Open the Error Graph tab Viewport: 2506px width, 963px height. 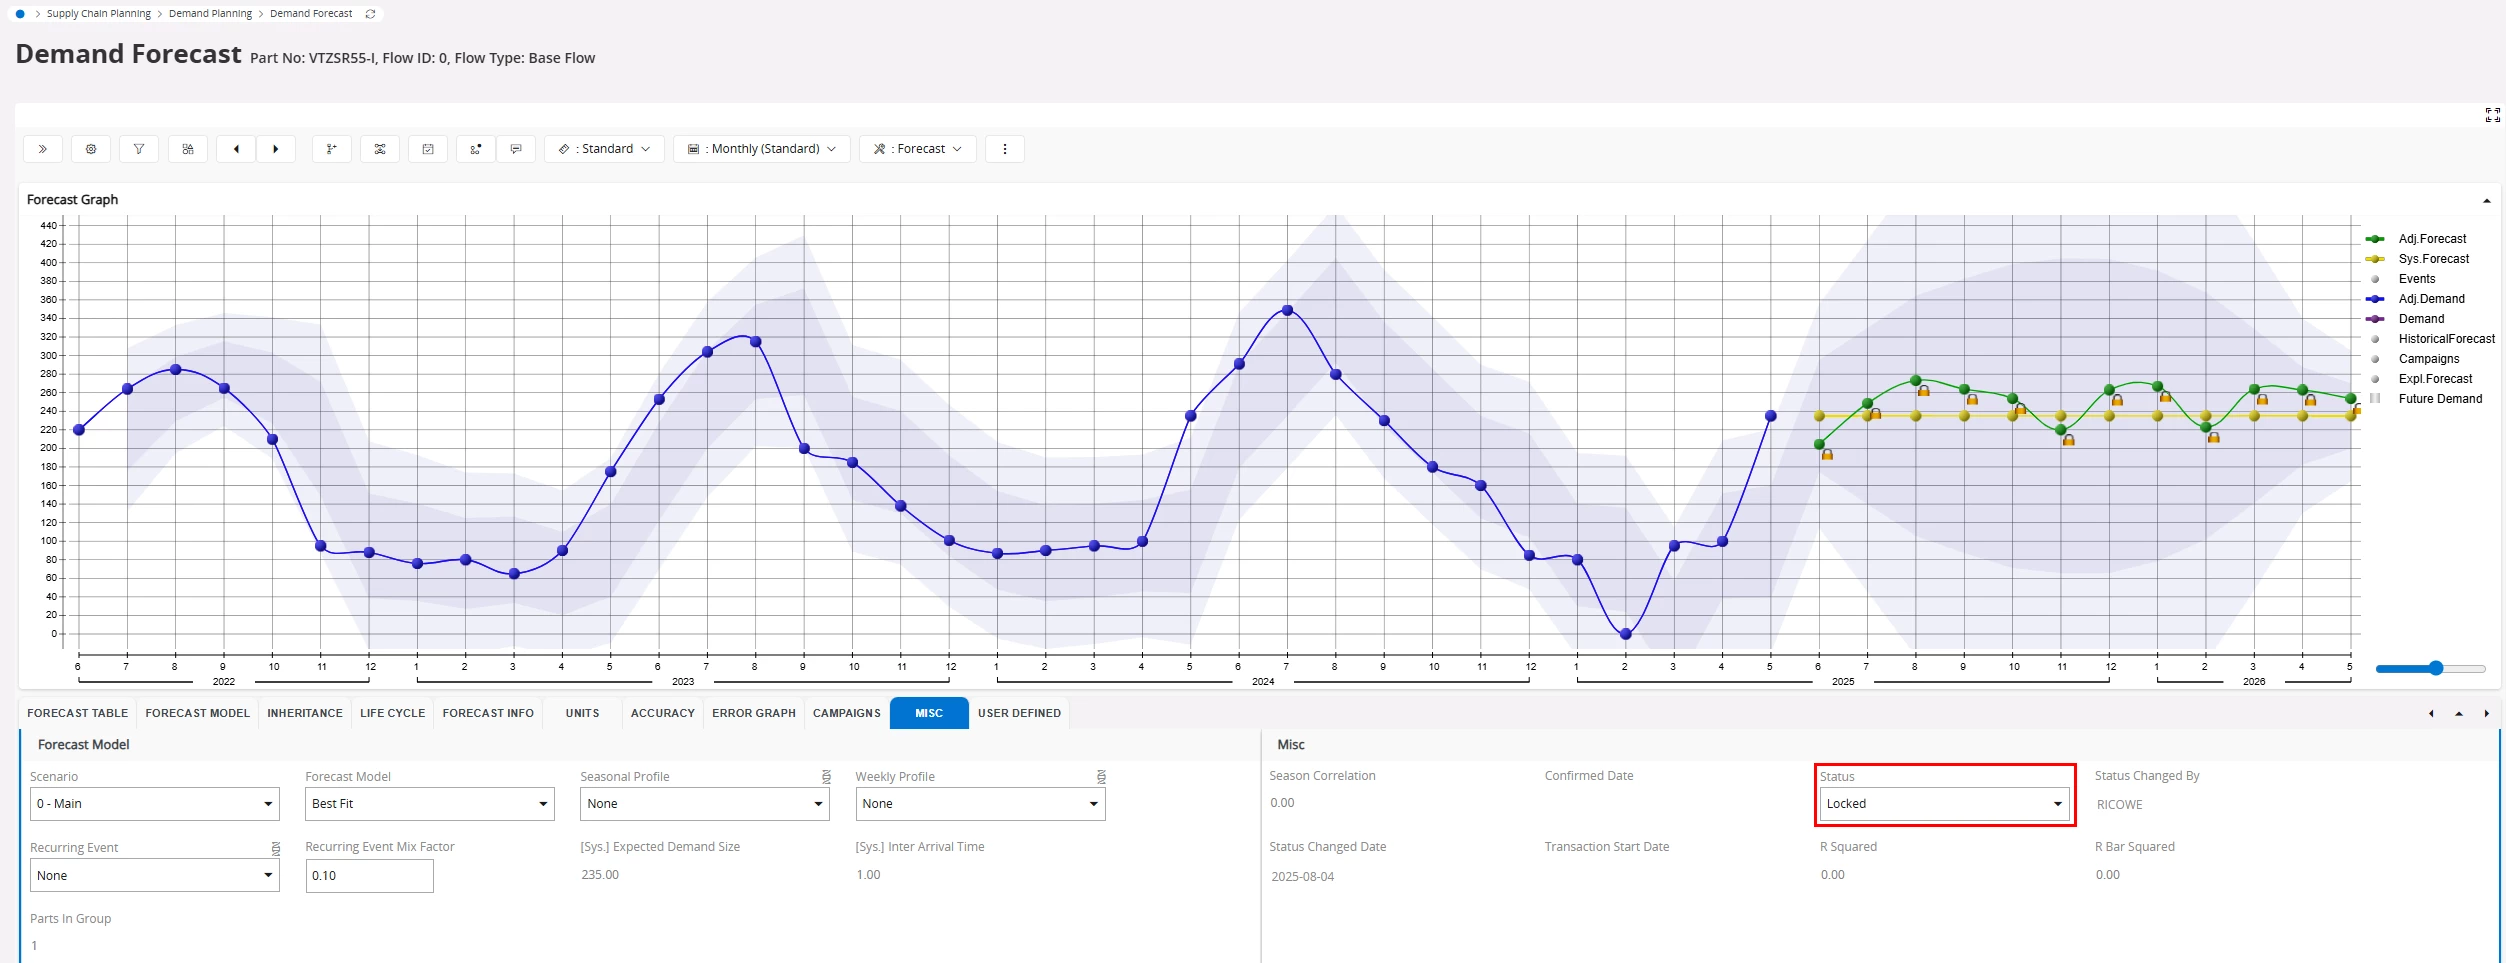[x=754, y=714]
